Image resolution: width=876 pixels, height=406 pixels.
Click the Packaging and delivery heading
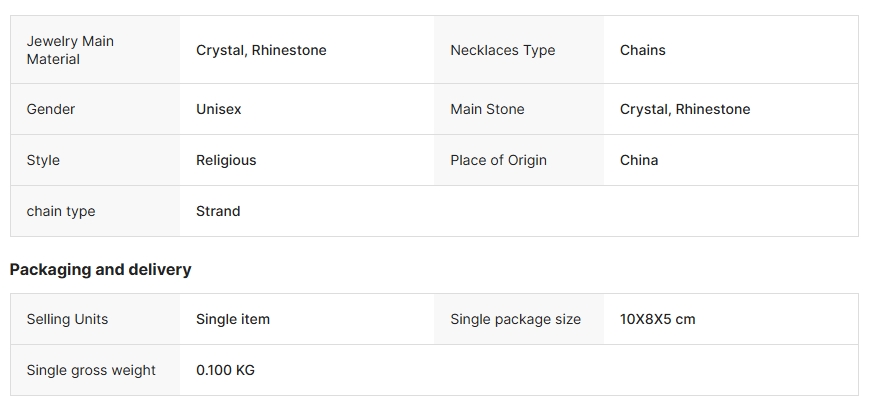(100, 269)
